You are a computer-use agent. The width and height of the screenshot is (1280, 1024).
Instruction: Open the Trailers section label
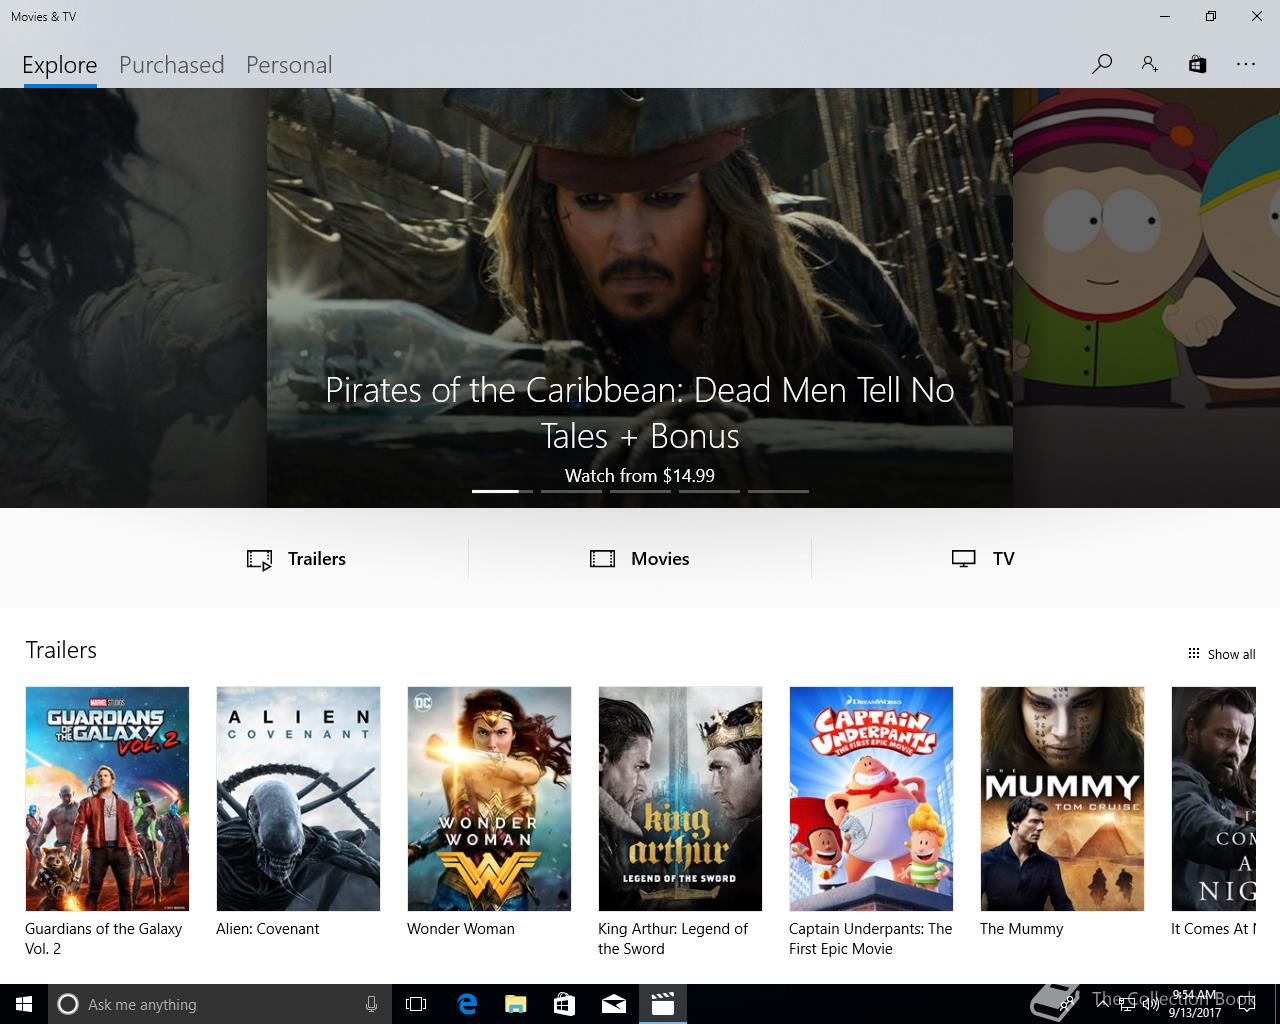coord(317,559)
